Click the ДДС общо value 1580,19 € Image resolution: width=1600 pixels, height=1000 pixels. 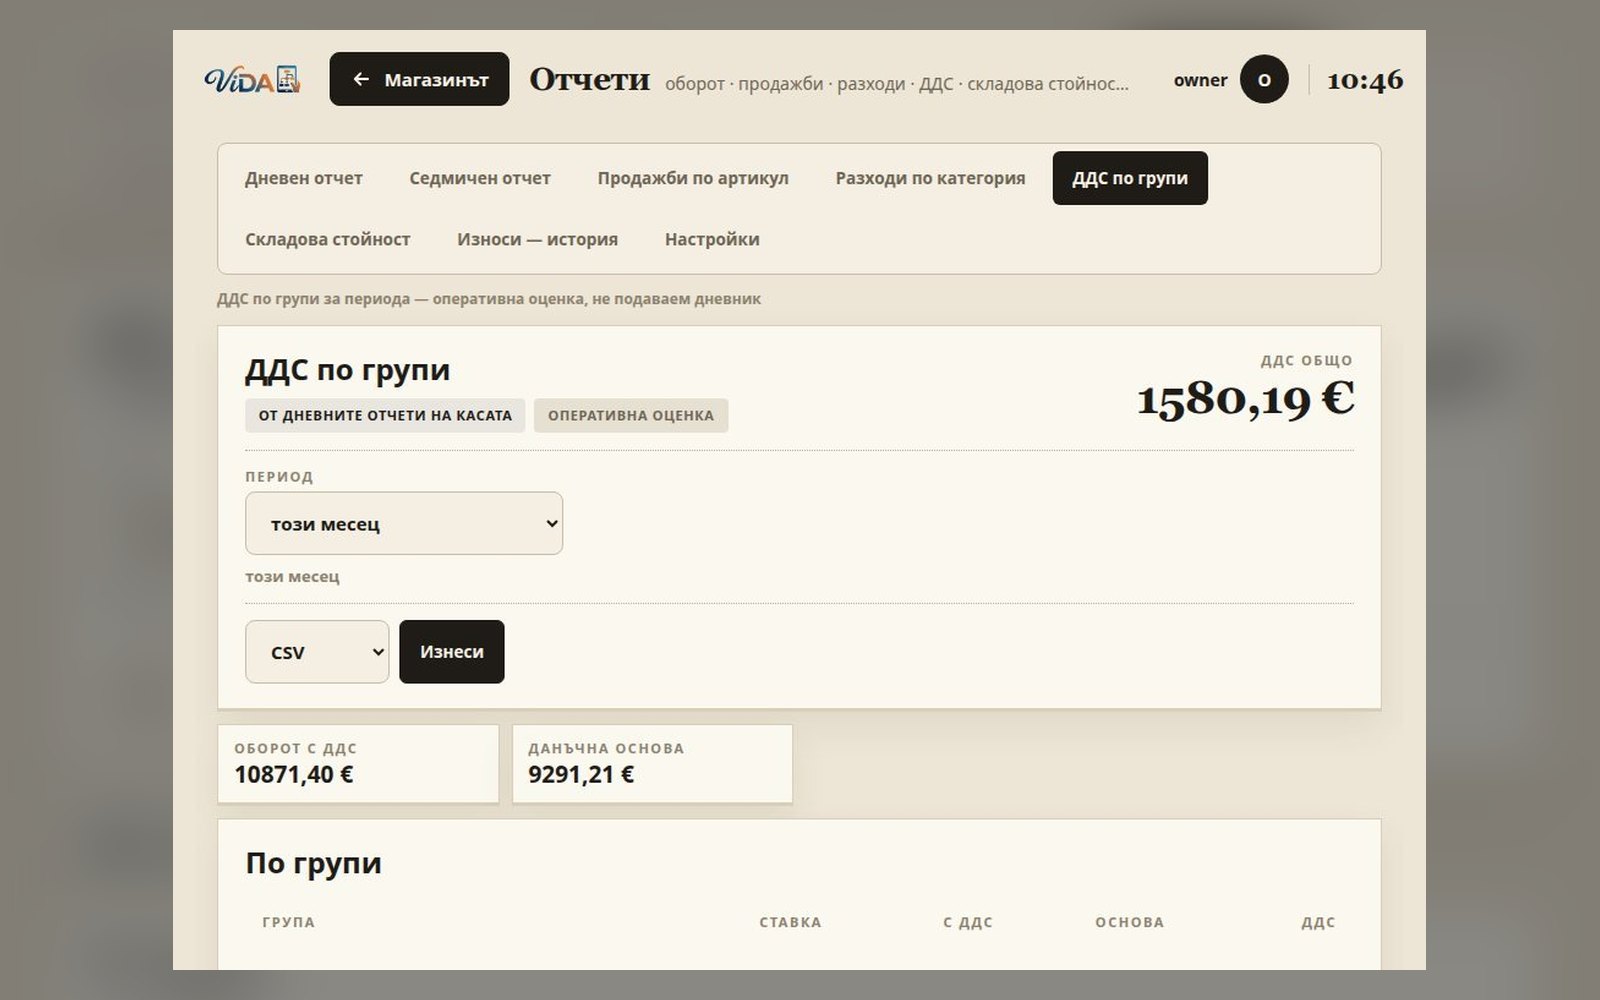pyautogui.click(x=1245, y=398)
